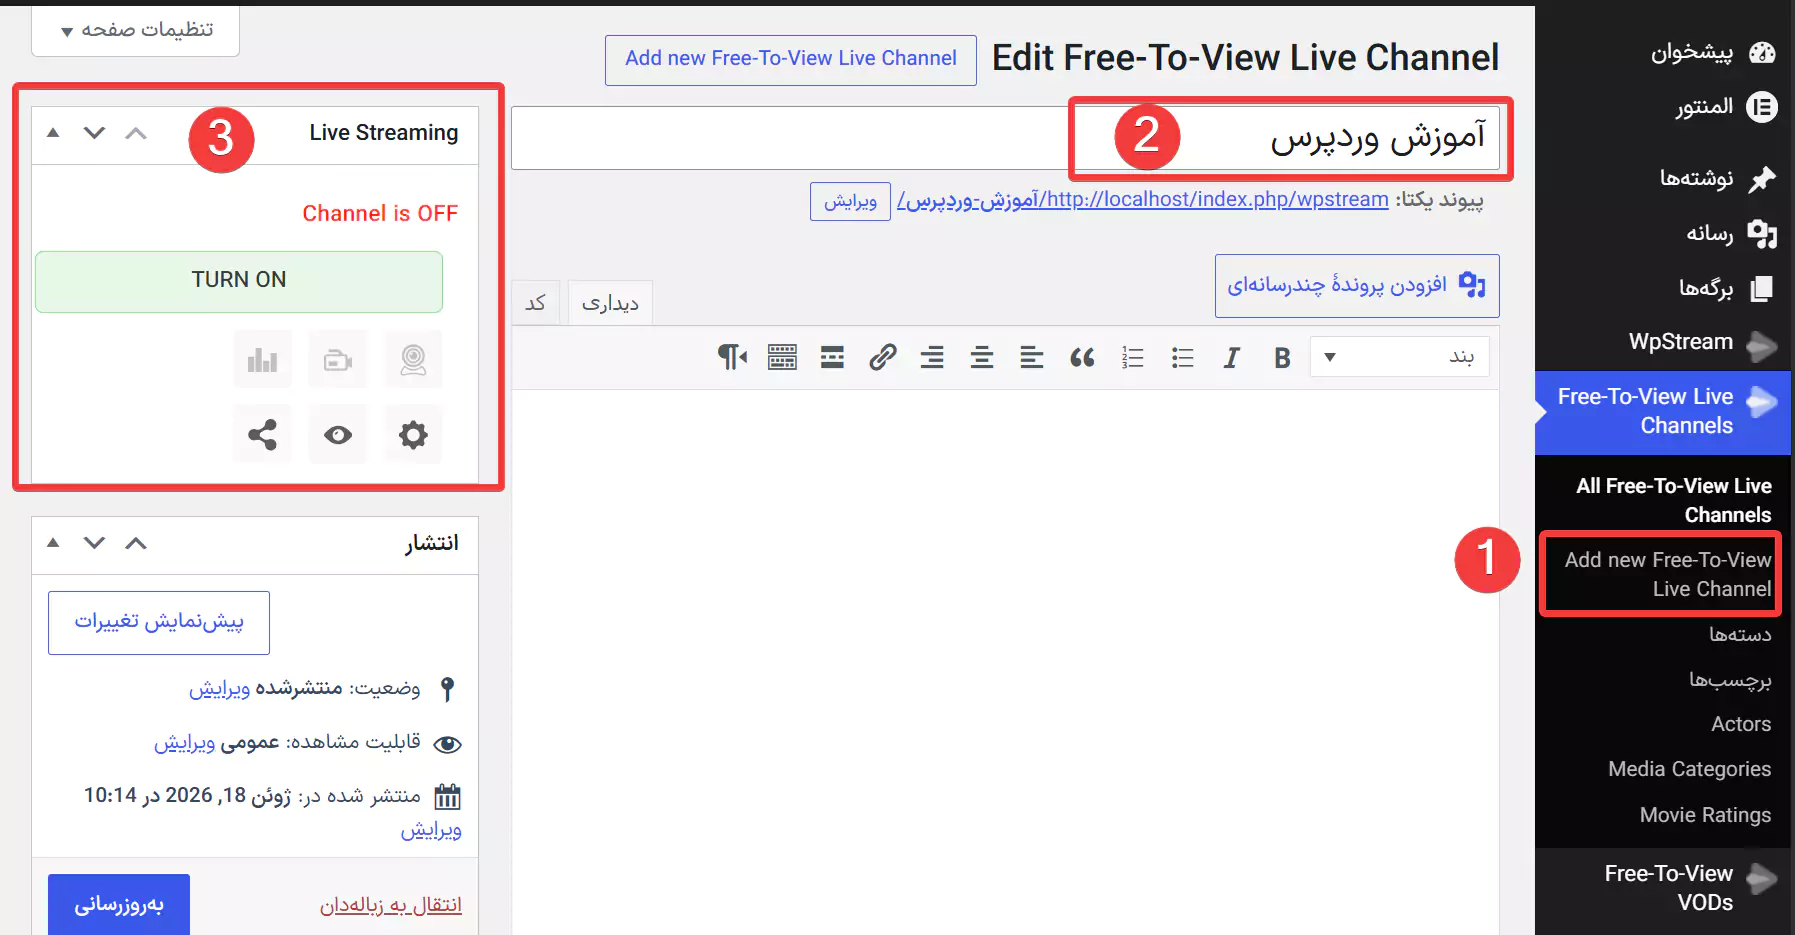
Task: Click the blue به‌روزرسانی update button
Action: (119, 904)
